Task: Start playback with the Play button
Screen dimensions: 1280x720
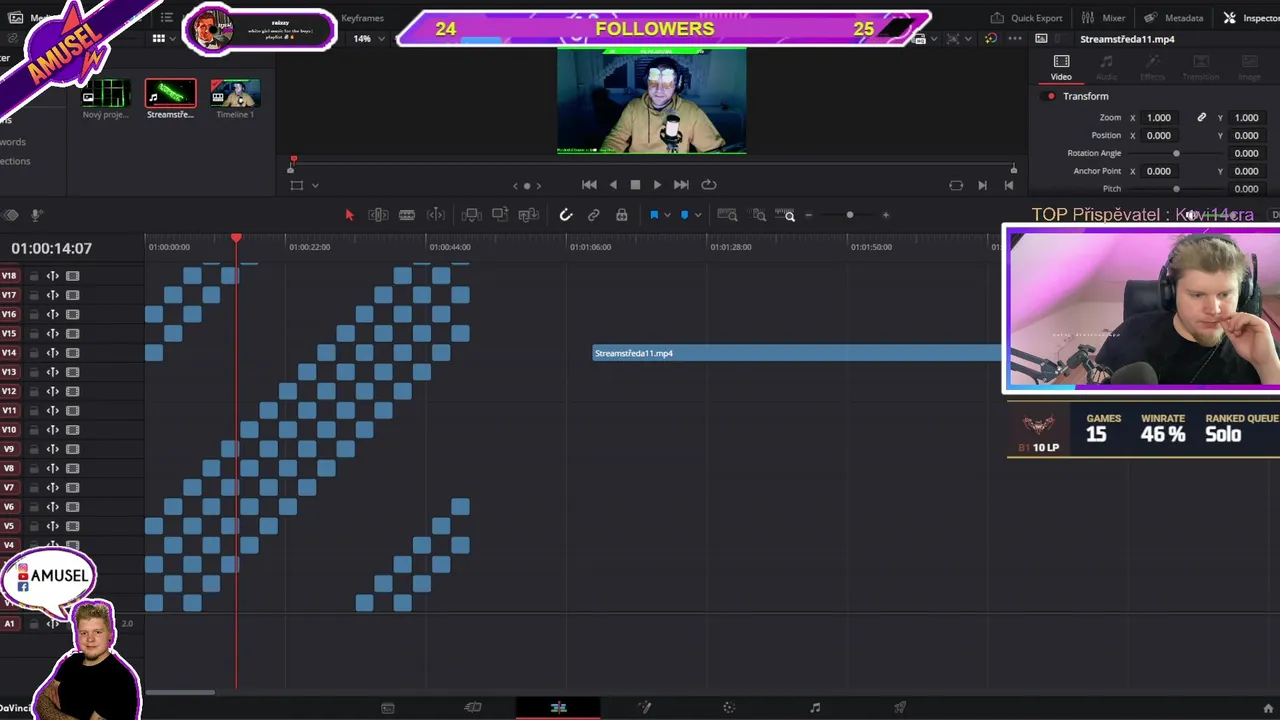Action: click(657, 185)
